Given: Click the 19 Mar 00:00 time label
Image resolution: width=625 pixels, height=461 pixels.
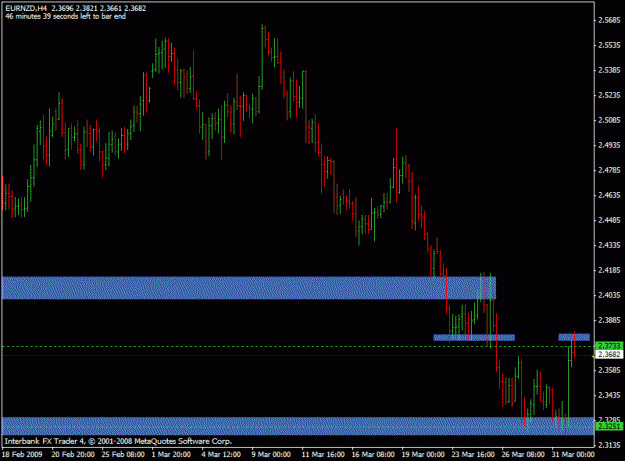Looking at the screenshot, I should pyautogui.click(x=423, y=455).
